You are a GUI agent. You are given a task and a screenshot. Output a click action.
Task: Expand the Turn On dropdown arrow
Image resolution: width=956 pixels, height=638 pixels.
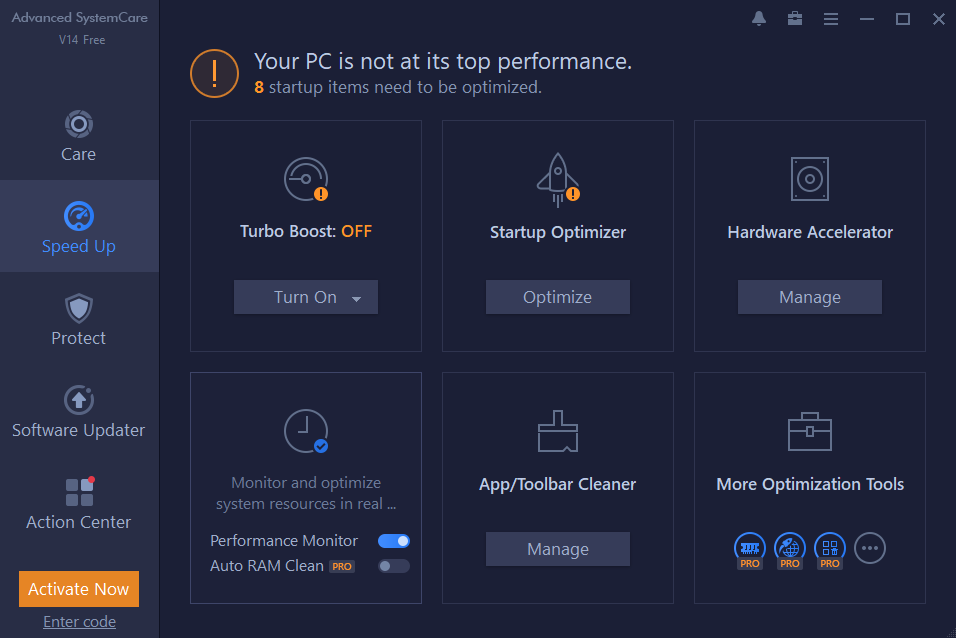click(357, 298)
